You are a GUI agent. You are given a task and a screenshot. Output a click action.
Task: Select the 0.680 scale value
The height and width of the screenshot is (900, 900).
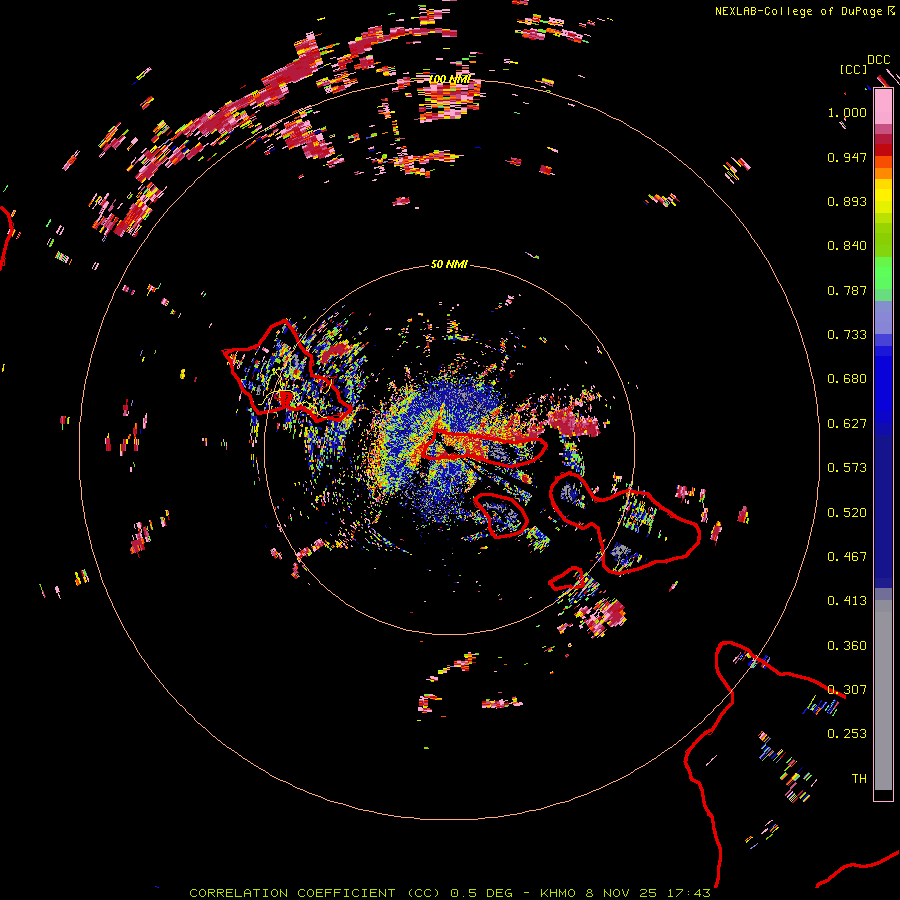point(847,379)
